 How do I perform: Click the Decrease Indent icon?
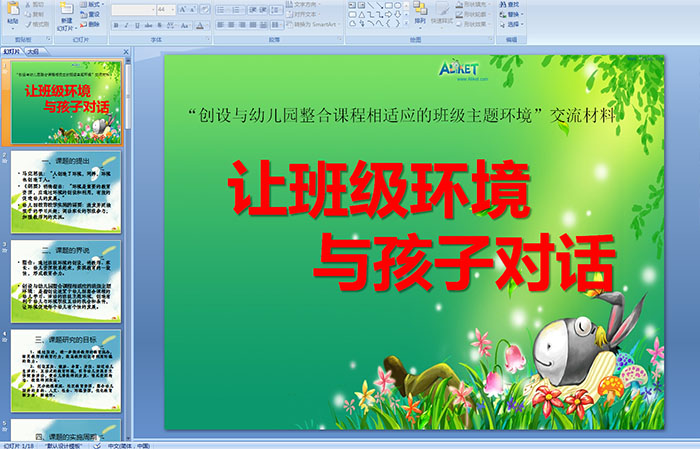pos(253,9)
